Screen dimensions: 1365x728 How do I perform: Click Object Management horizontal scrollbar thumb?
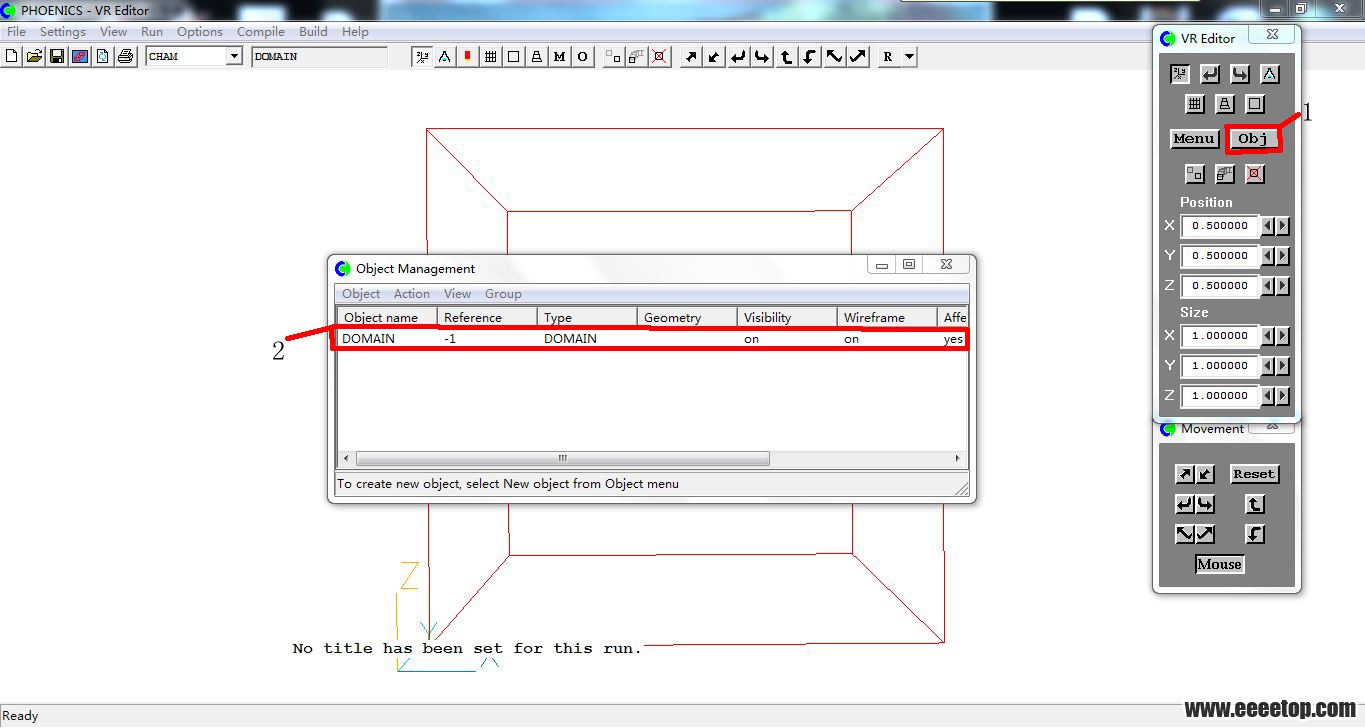(x=563, y=458)
